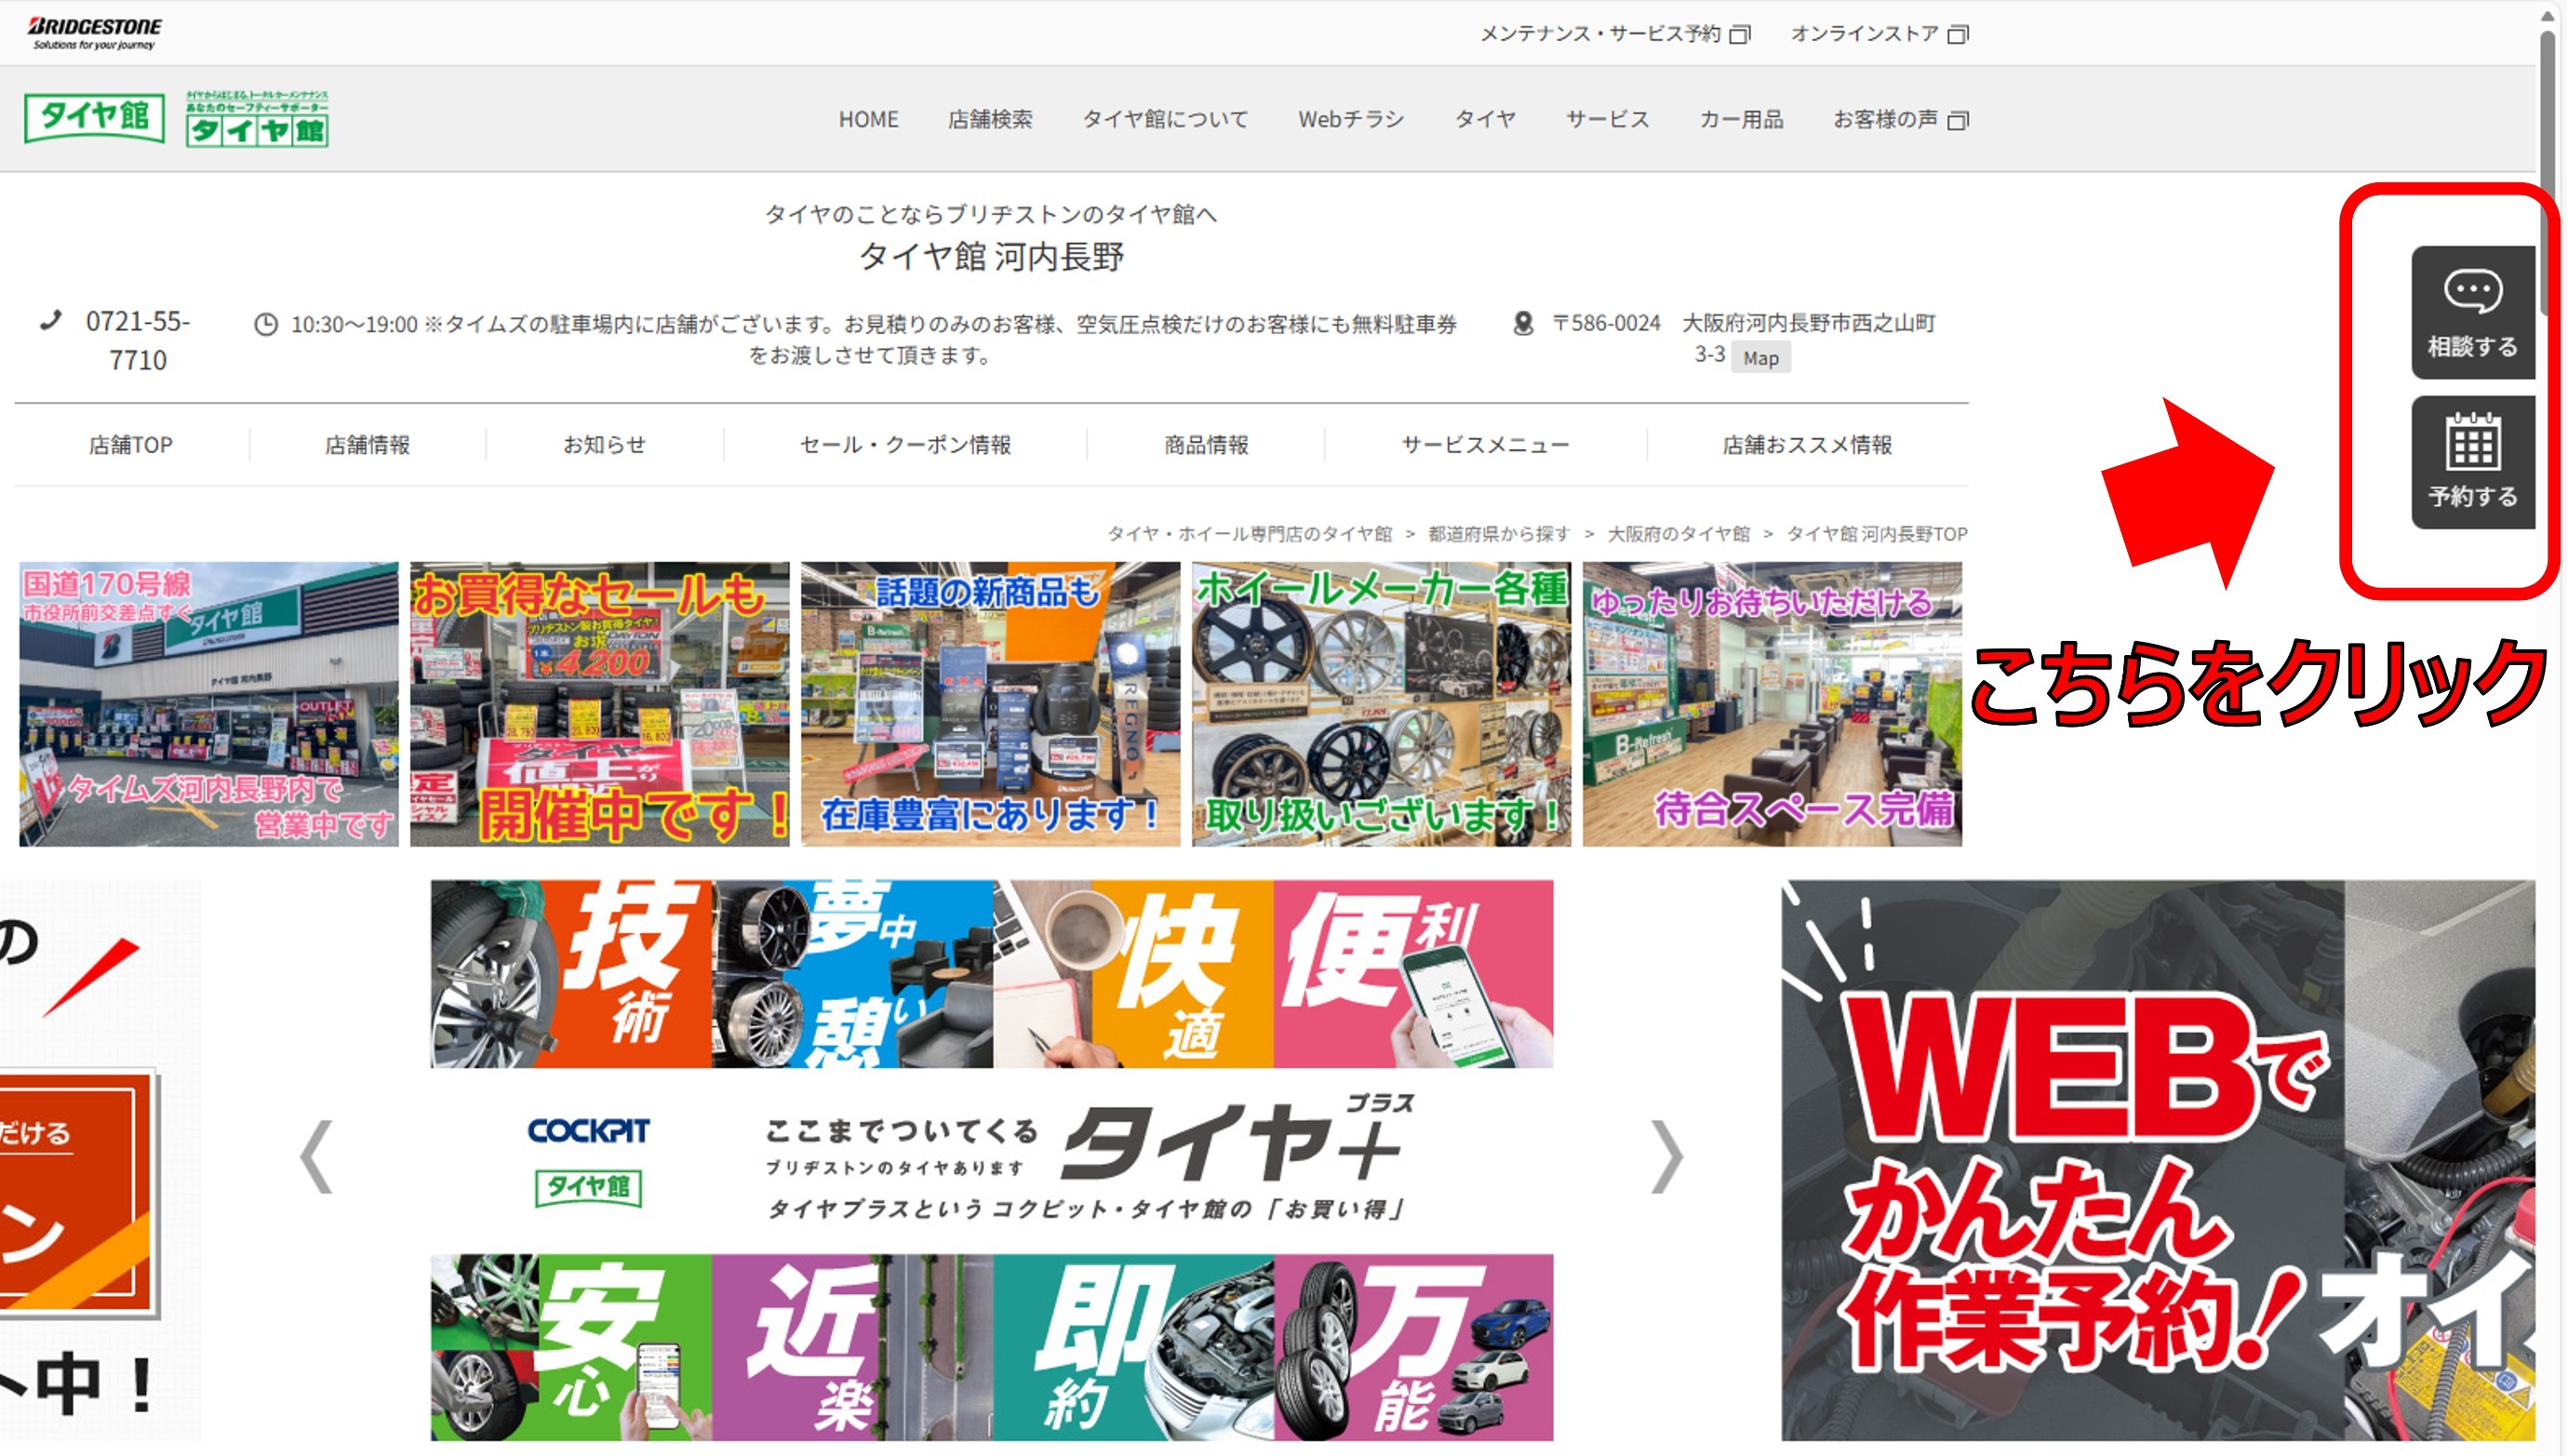
Task: Click the 予約する calendar icon
Action: [x=2473, y=442]
